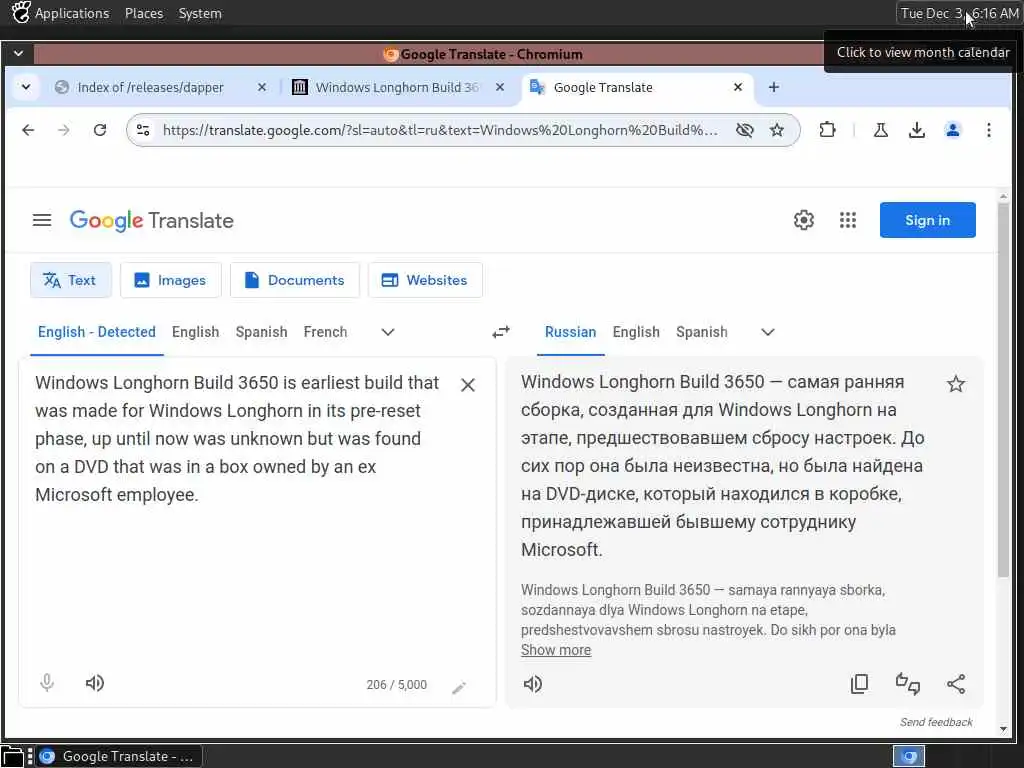
Task: Select English - Detected source language
Action: [x=97, y=332]
